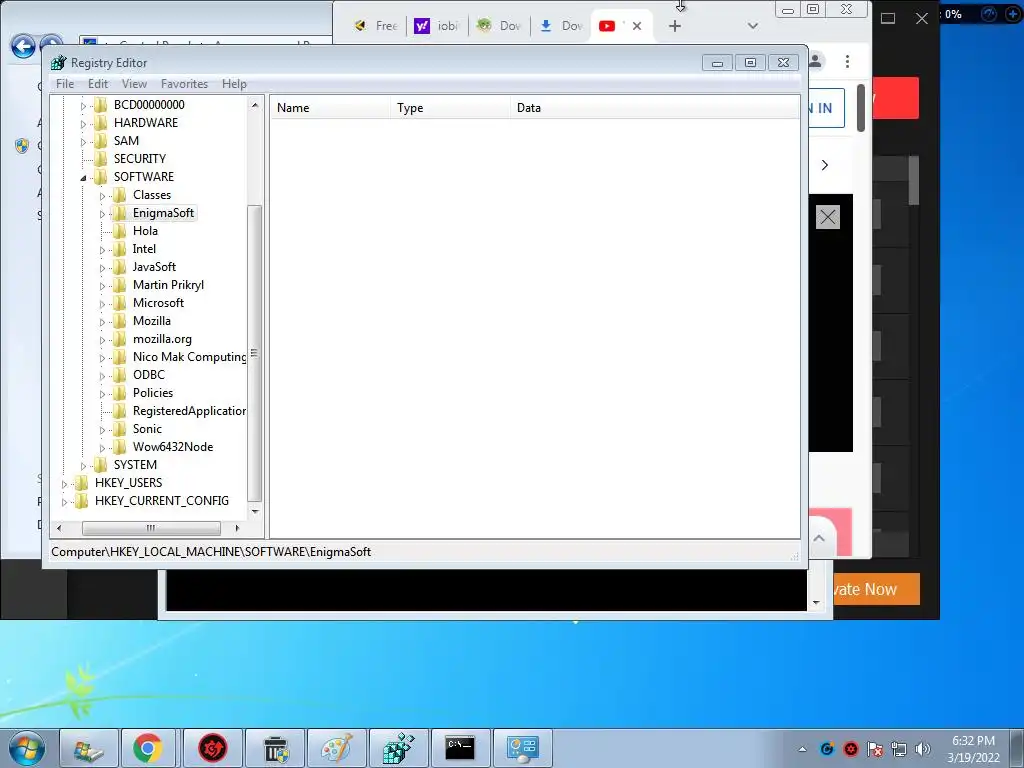The image size is (1024, 768).
Task: Click the Data column header
Action: coord(655,108)
